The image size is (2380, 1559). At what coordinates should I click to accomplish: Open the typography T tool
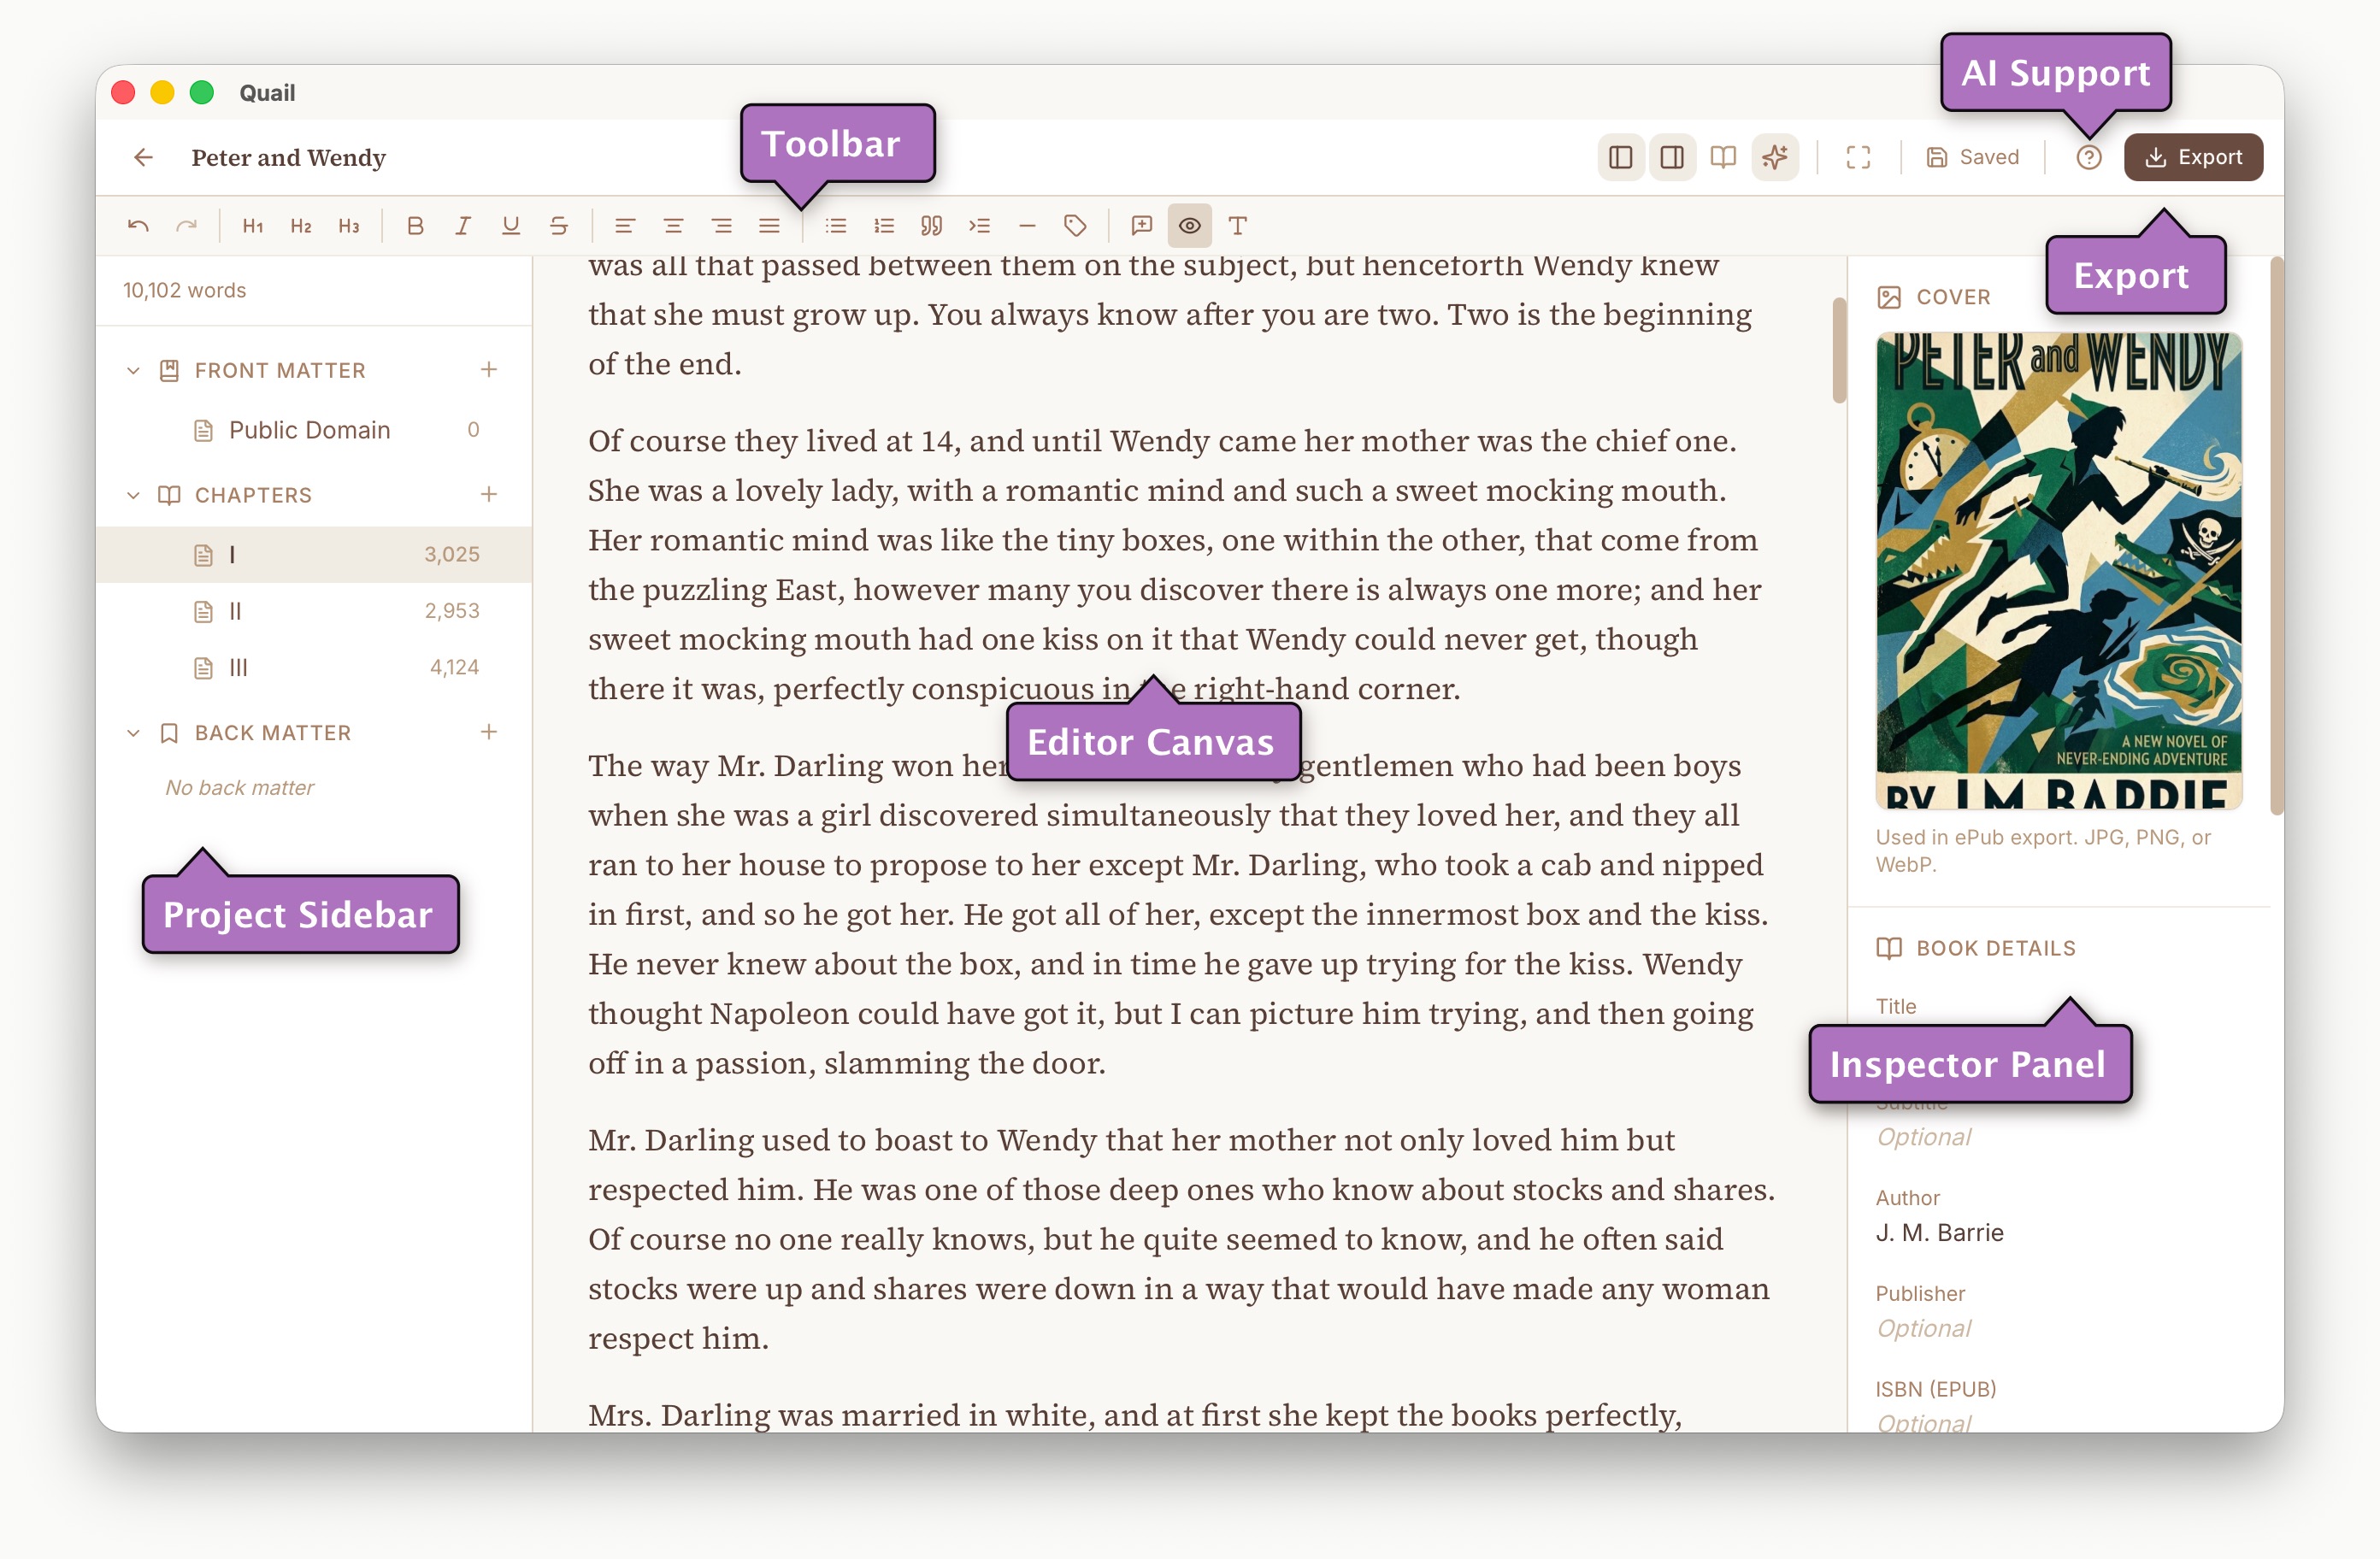coord(1238,226)
